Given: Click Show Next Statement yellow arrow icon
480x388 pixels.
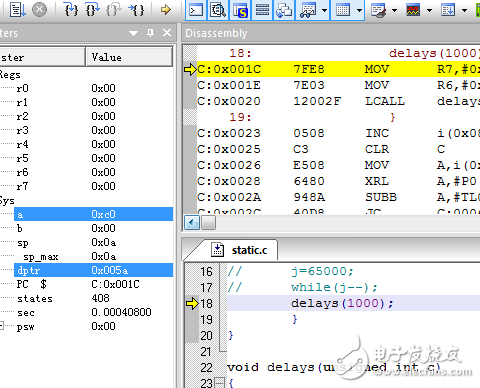Looking at the screenshot, I should 165,10.
